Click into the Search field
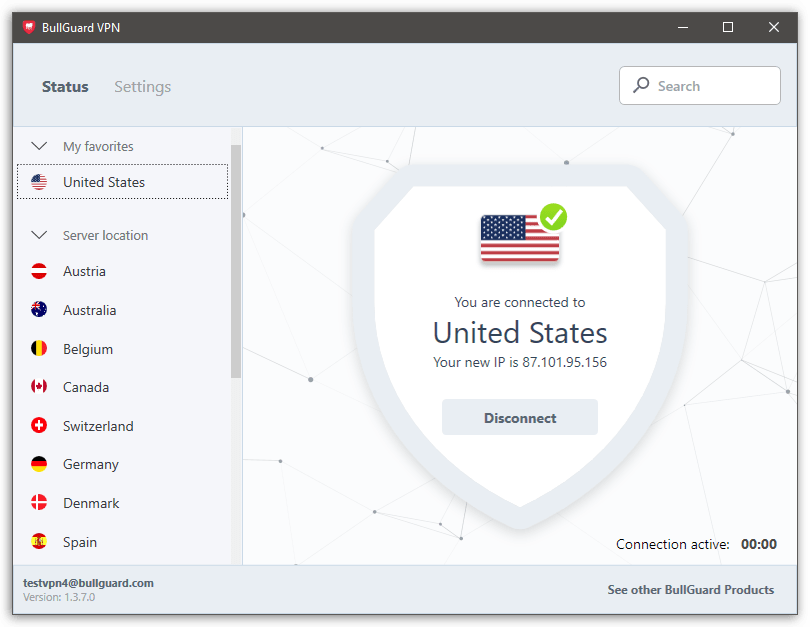The height and width of the screenshot is (627, 810). tap(700, 86)
